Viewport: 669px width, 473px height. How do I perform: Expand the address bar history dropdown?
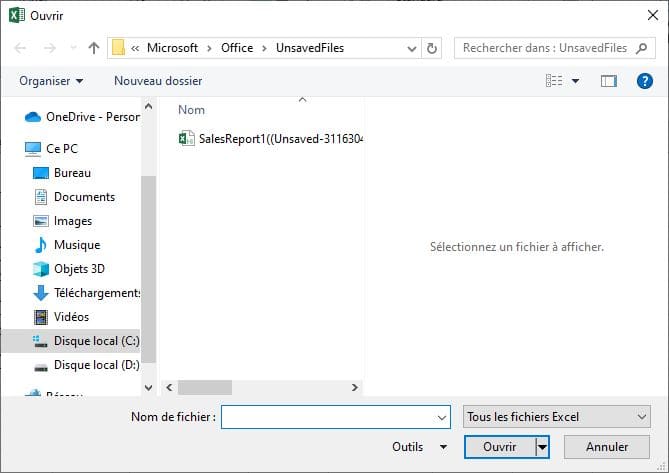pyautogui.click(x=412, y=49)
